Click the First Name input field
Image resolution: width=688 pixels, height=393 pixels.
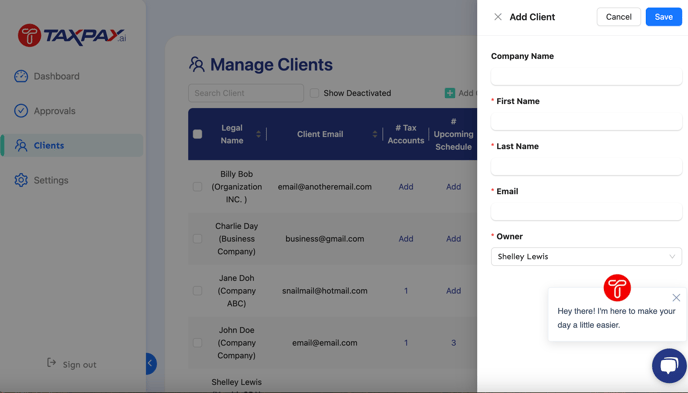click(x=586, y=121)
